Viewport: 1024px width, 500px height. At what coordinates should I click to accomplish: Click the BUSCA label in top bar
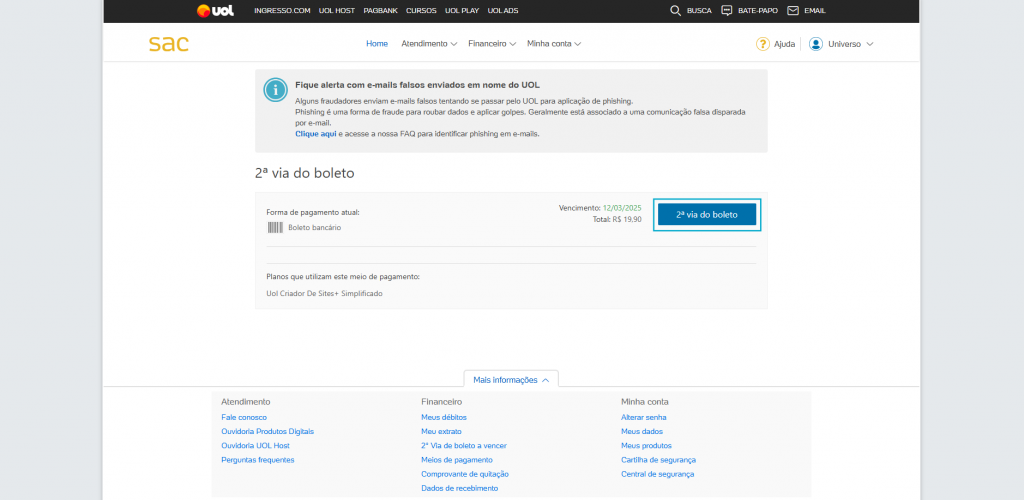click(699, 11)
